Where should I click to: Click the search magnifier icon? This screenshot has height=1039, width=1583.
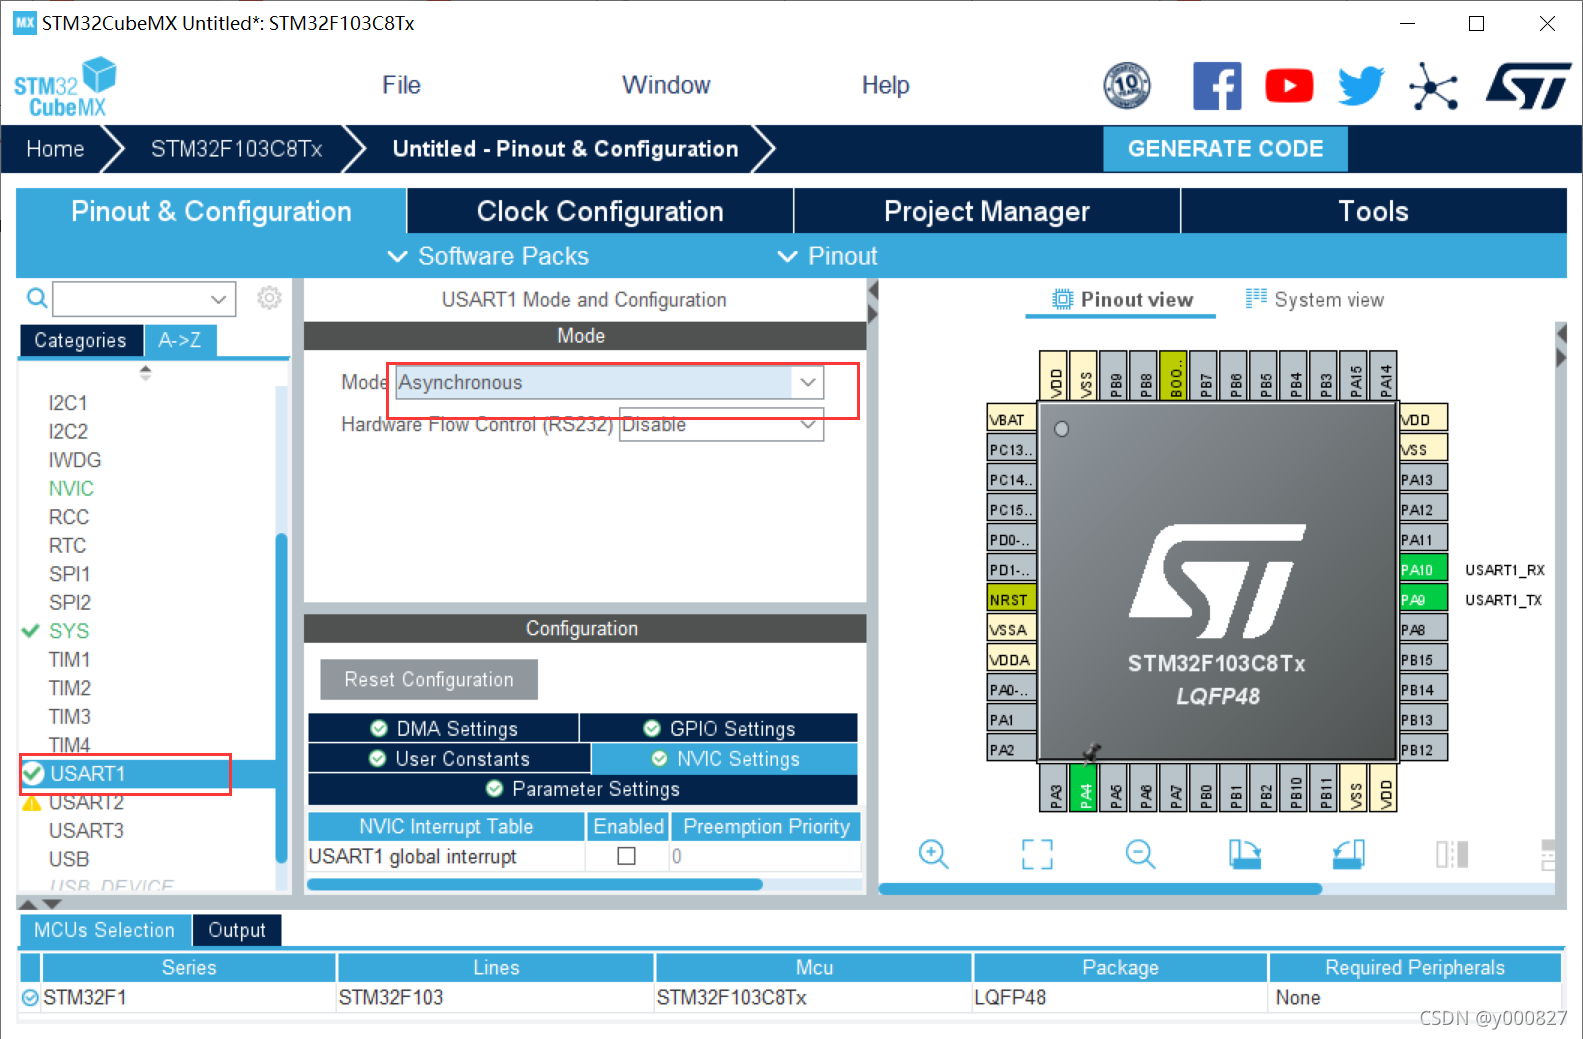[37, 298]
